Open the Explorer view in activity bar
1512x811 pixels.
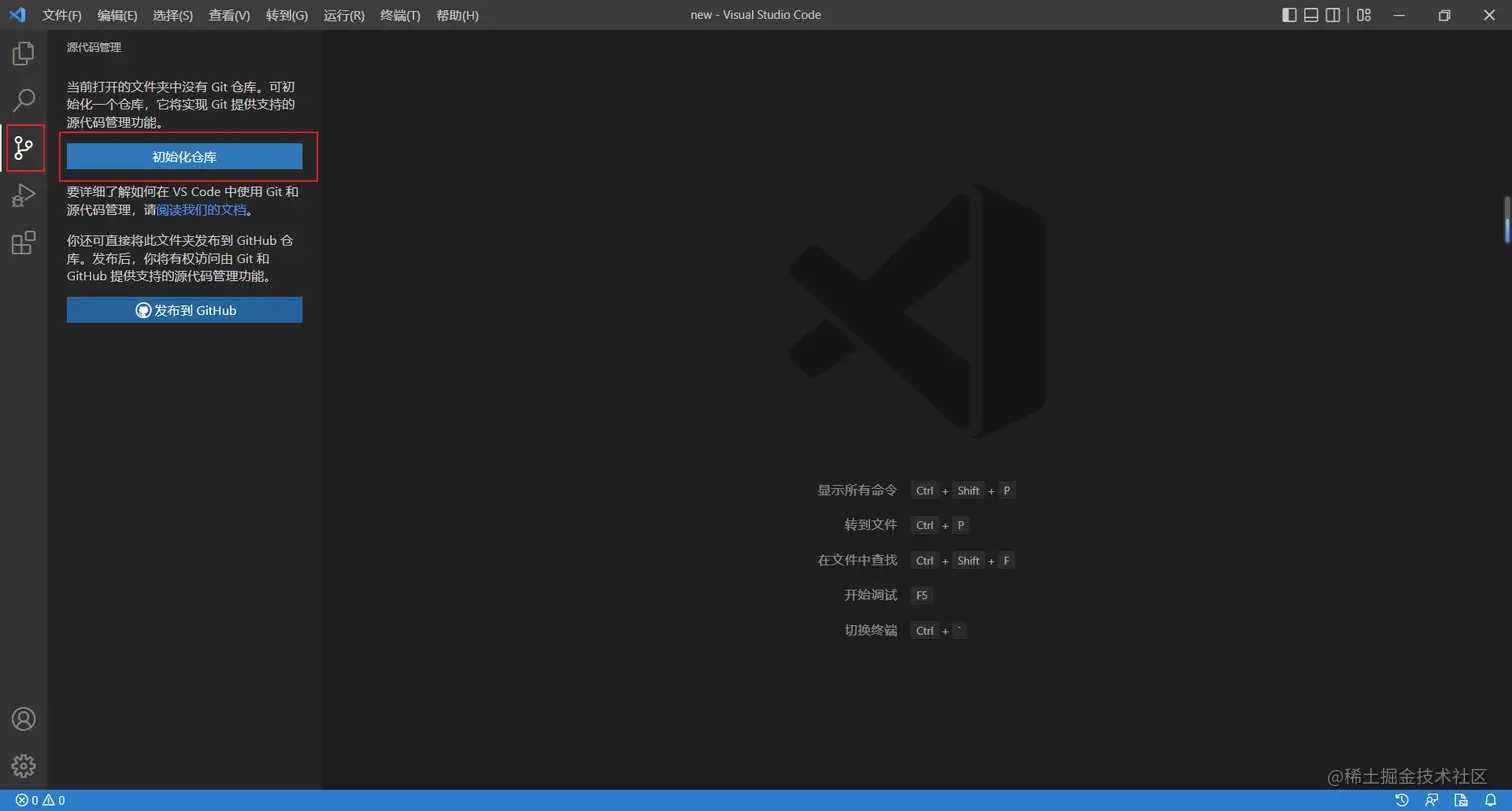point(23,54)
